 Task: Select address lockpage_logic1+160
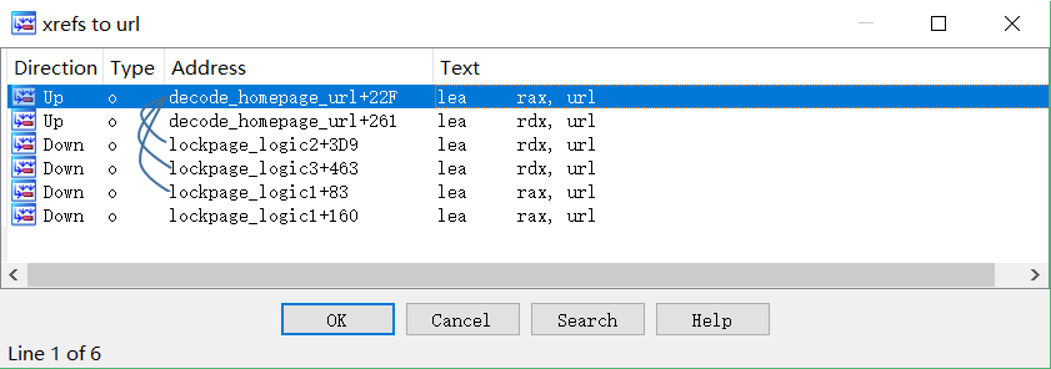tap(263, 216)
